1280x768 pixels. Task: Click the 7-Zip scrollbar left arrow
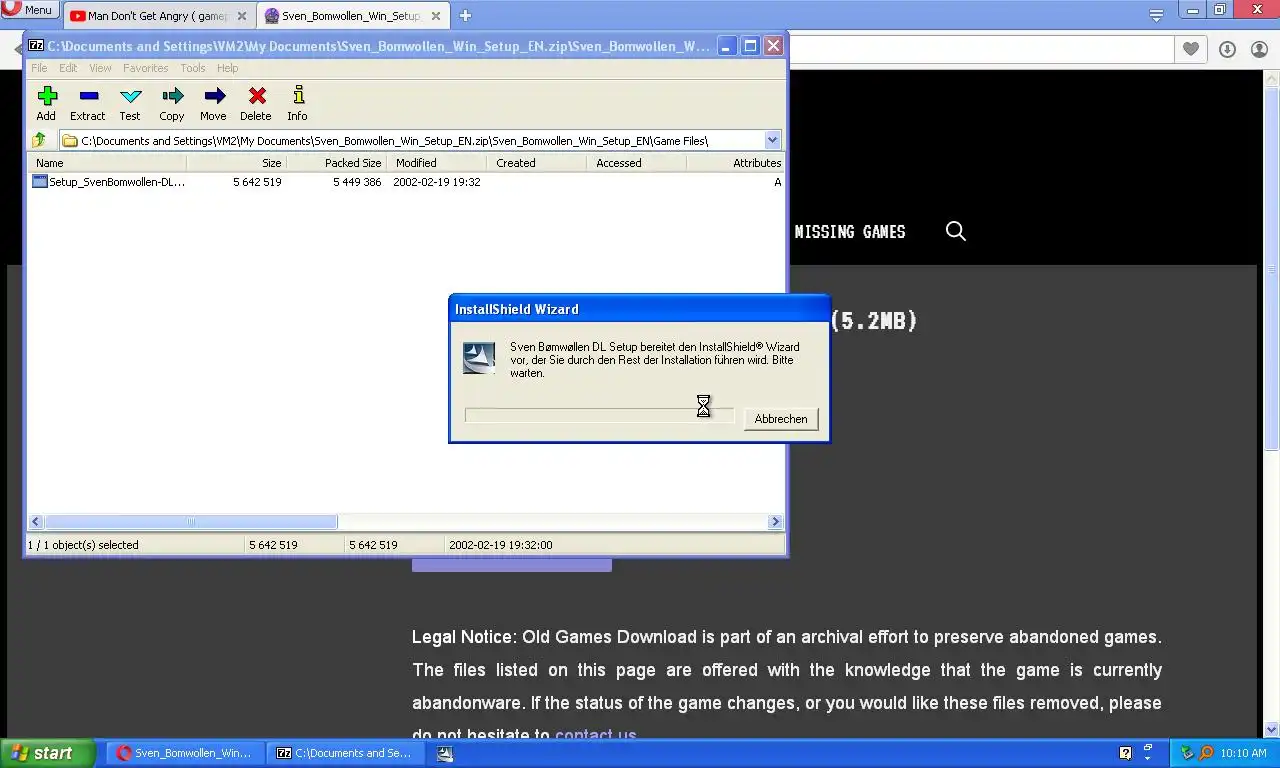click(x=36, y=522)
